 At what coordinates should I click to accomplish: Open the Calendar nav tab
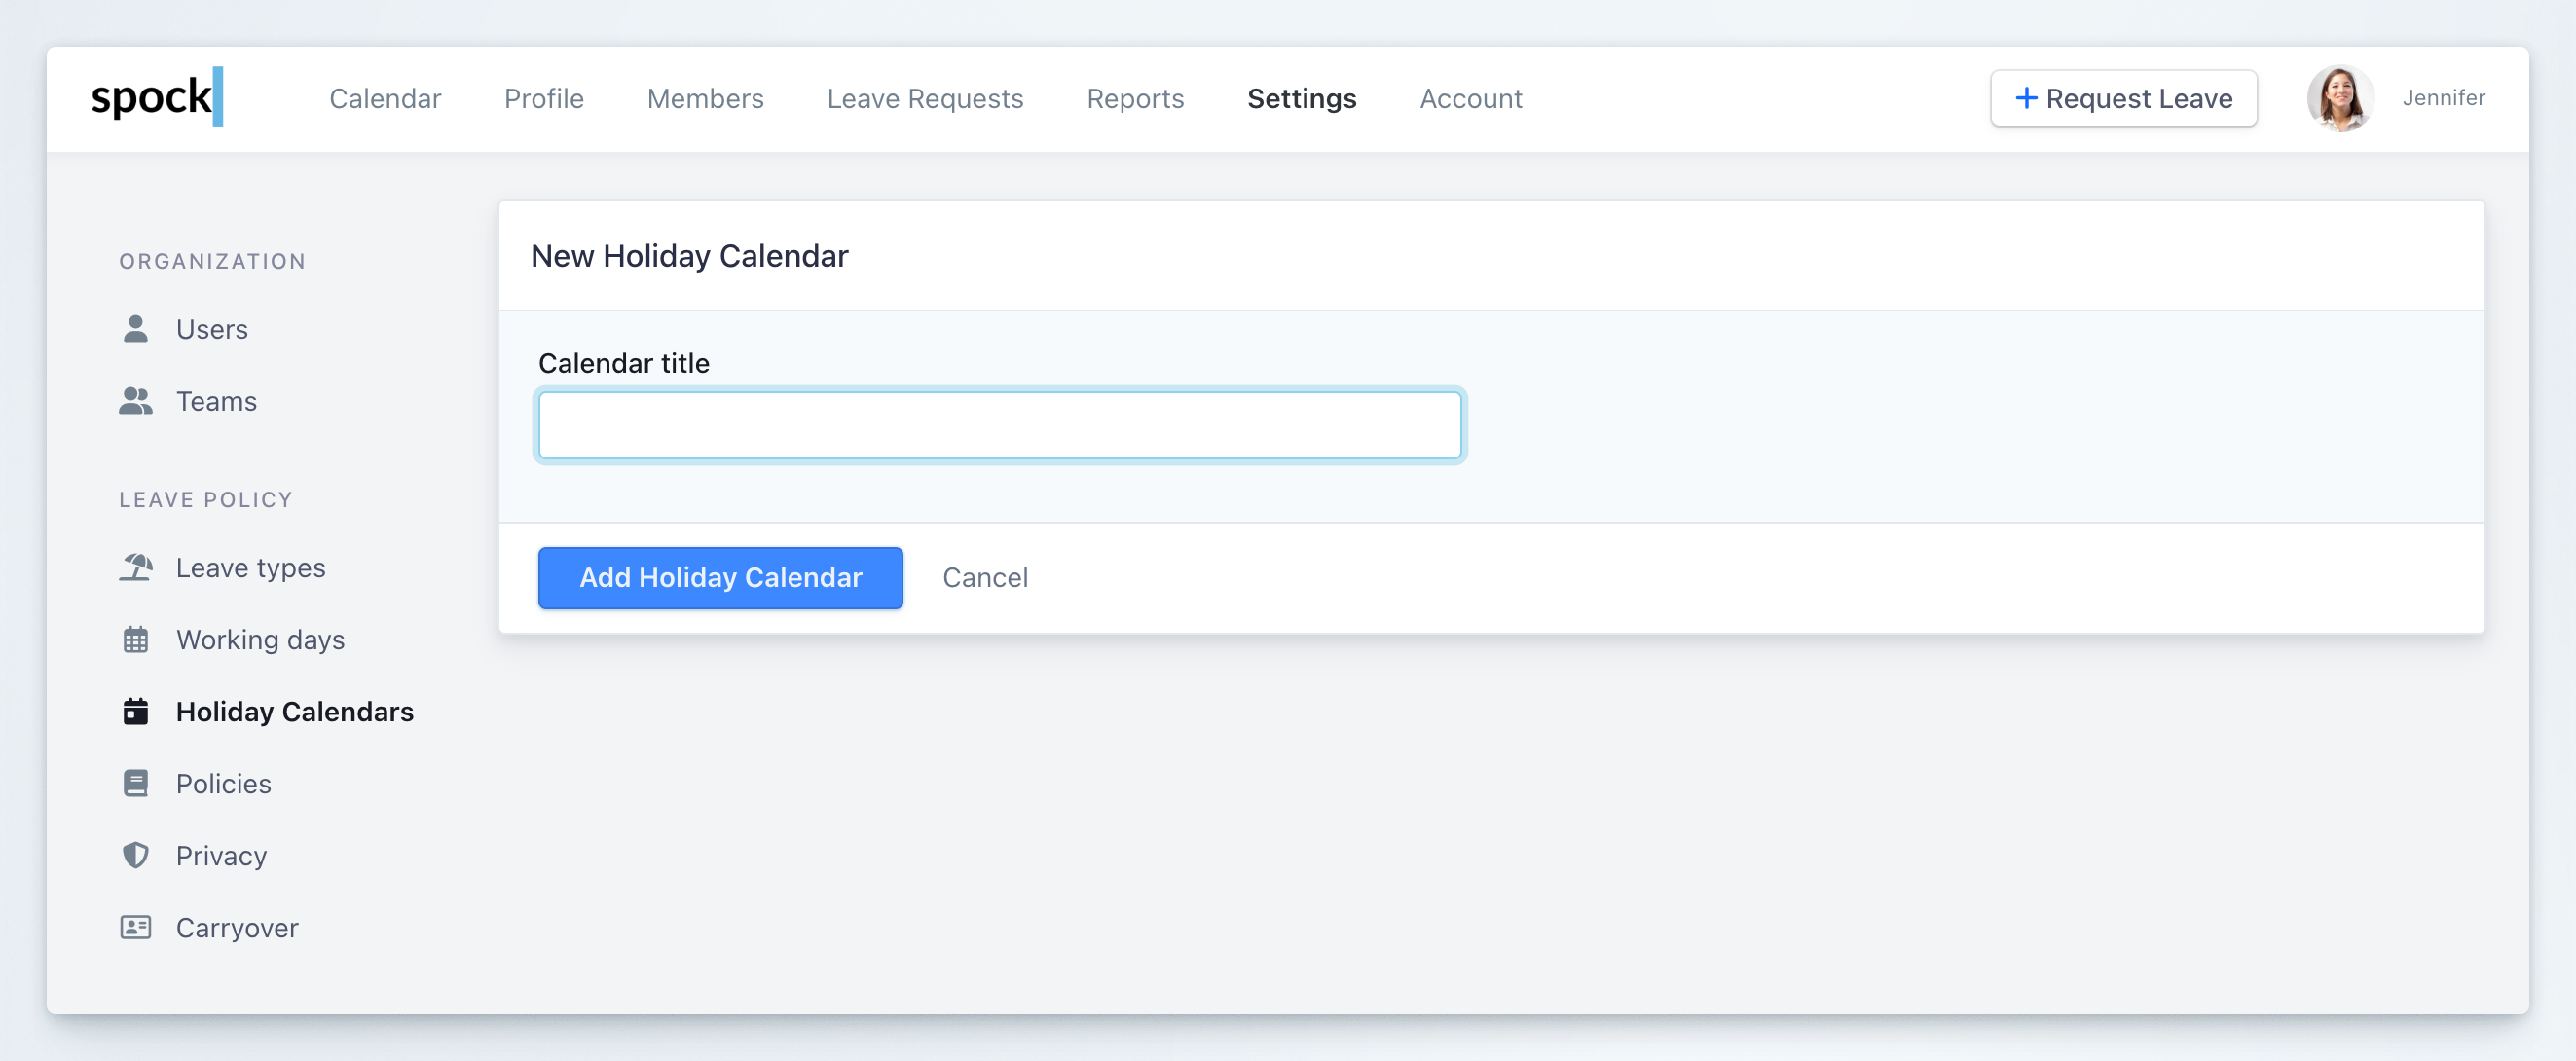[x=385, y=99]
